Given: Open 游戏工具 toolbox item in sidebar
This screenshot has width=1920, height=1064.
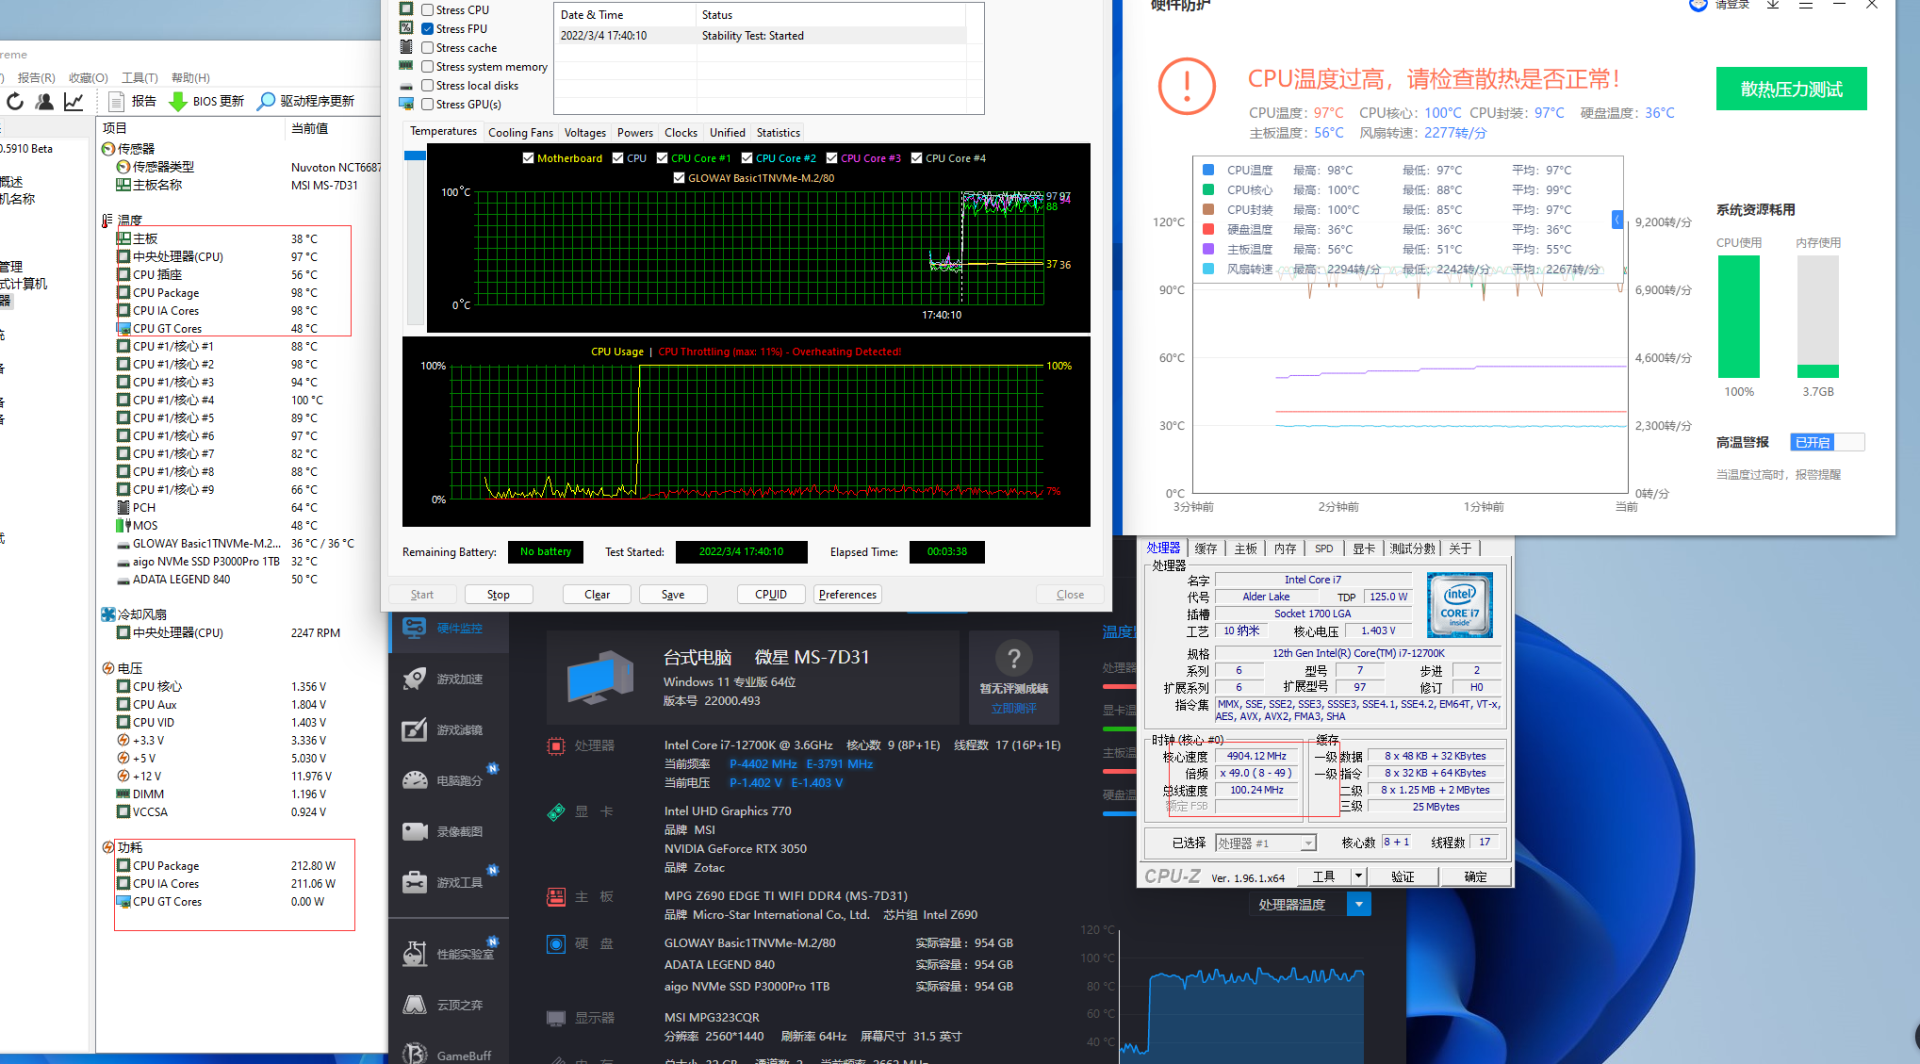Looking at the screenshot, I should [x=448, y=883].
